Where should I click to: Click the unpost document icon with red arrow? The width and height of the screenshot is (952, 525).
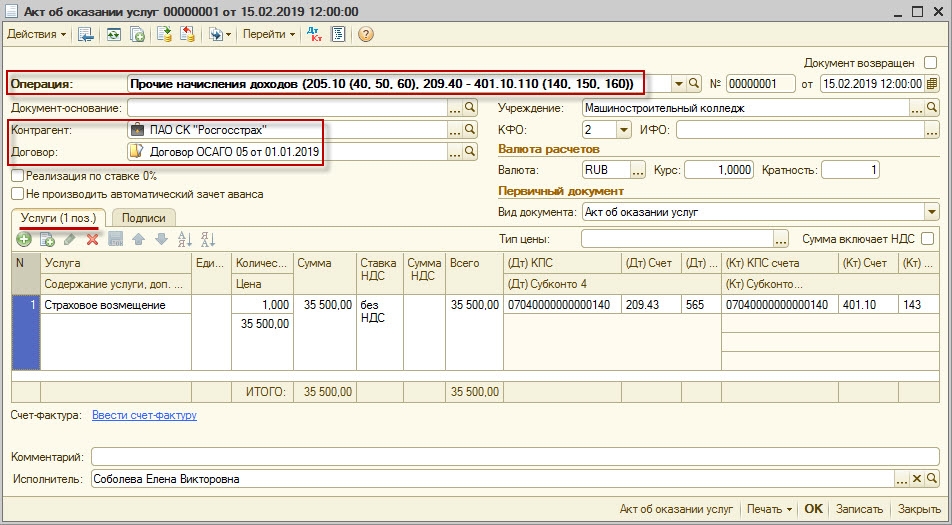pyautogui.click(x=188, y=35)
